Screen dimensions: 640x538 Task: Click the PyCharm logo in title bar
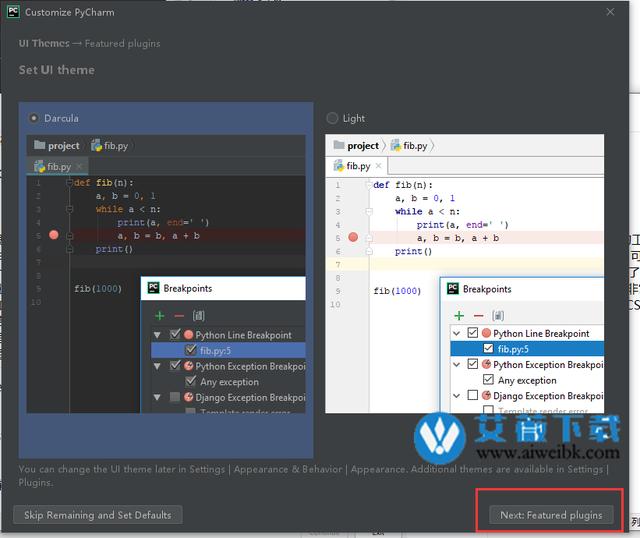click(x=13, y=12)
